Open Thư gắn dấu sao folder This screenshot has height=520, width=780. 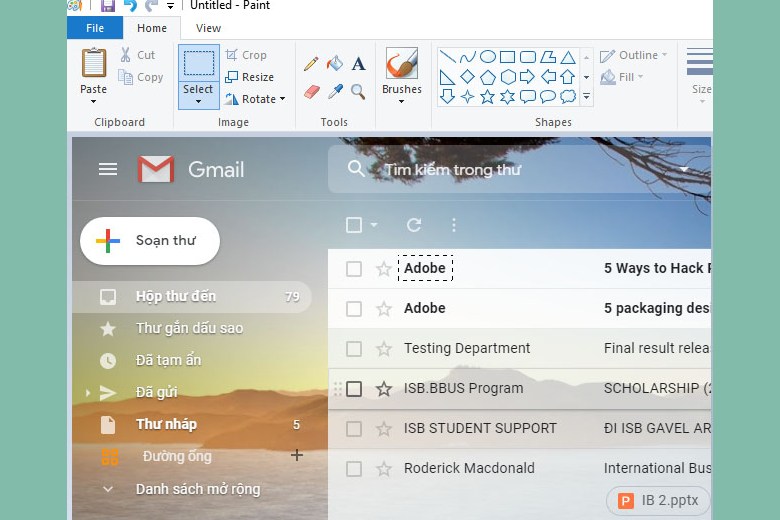point(192,328)
